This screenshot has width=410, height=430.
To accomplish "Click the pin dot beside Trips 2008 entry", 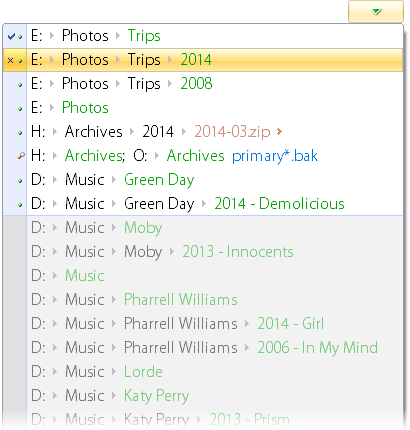I will tap(20, 85).
